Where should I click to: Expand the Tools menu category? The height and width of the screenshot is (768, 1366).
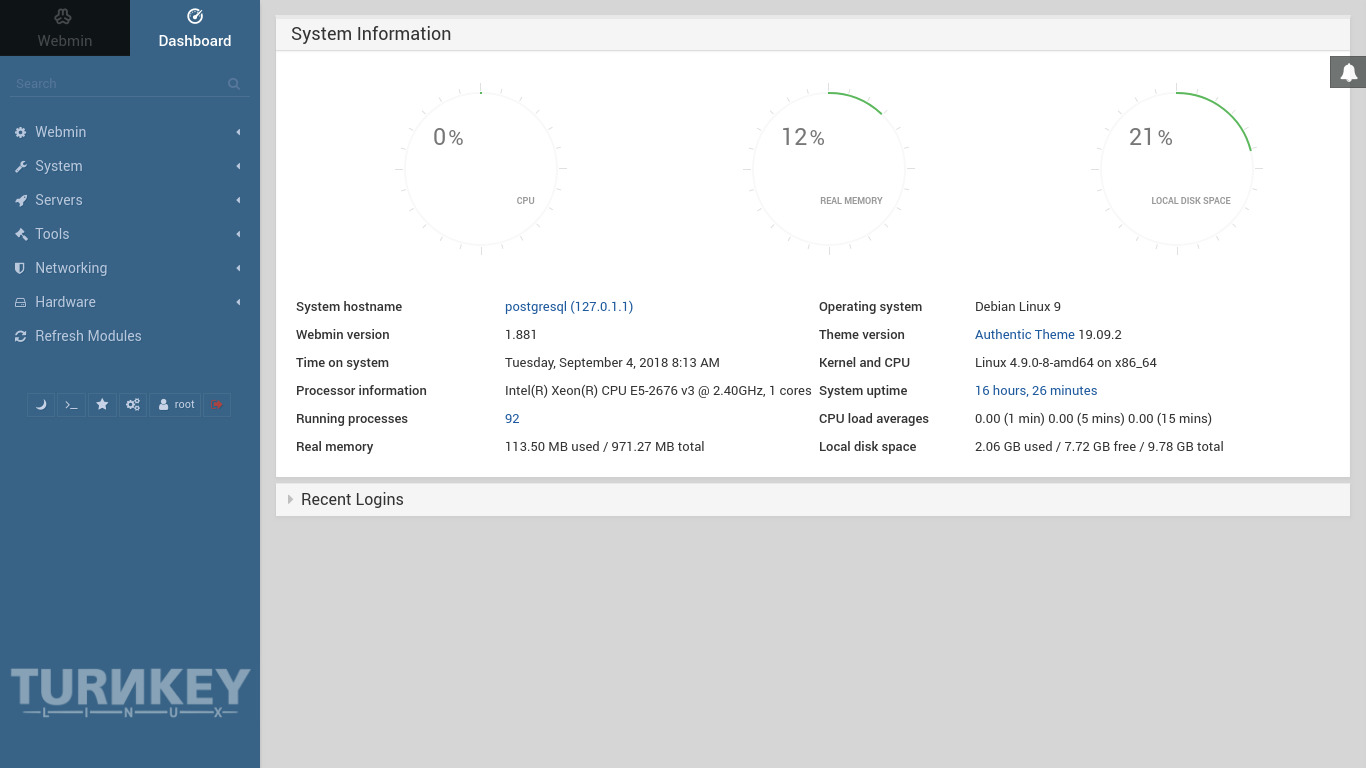pyautogui.click(x=52, y=234)
